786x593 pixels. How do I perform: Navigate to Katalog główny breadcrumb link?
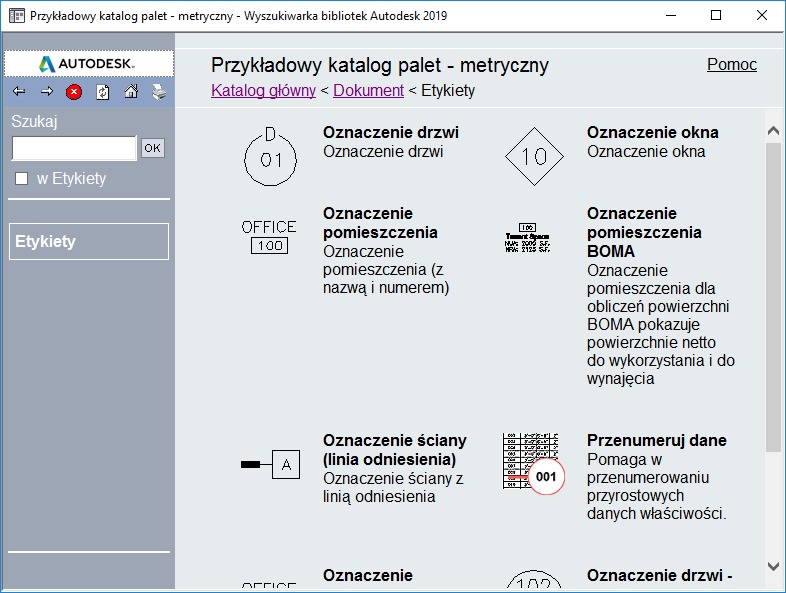263,90
